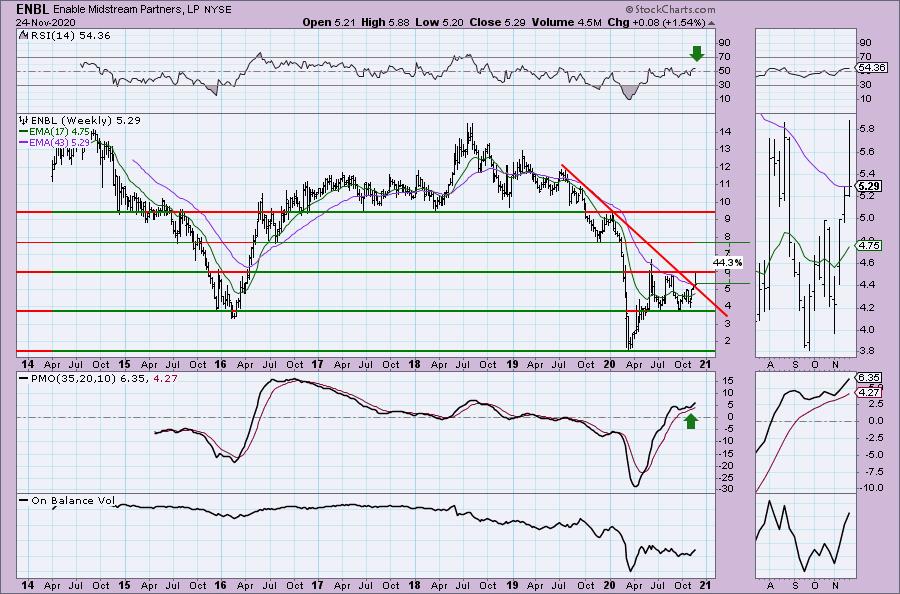900x594 pixels.
Task: Click the 54.36 RSI value tag
Action: (871, 68)
